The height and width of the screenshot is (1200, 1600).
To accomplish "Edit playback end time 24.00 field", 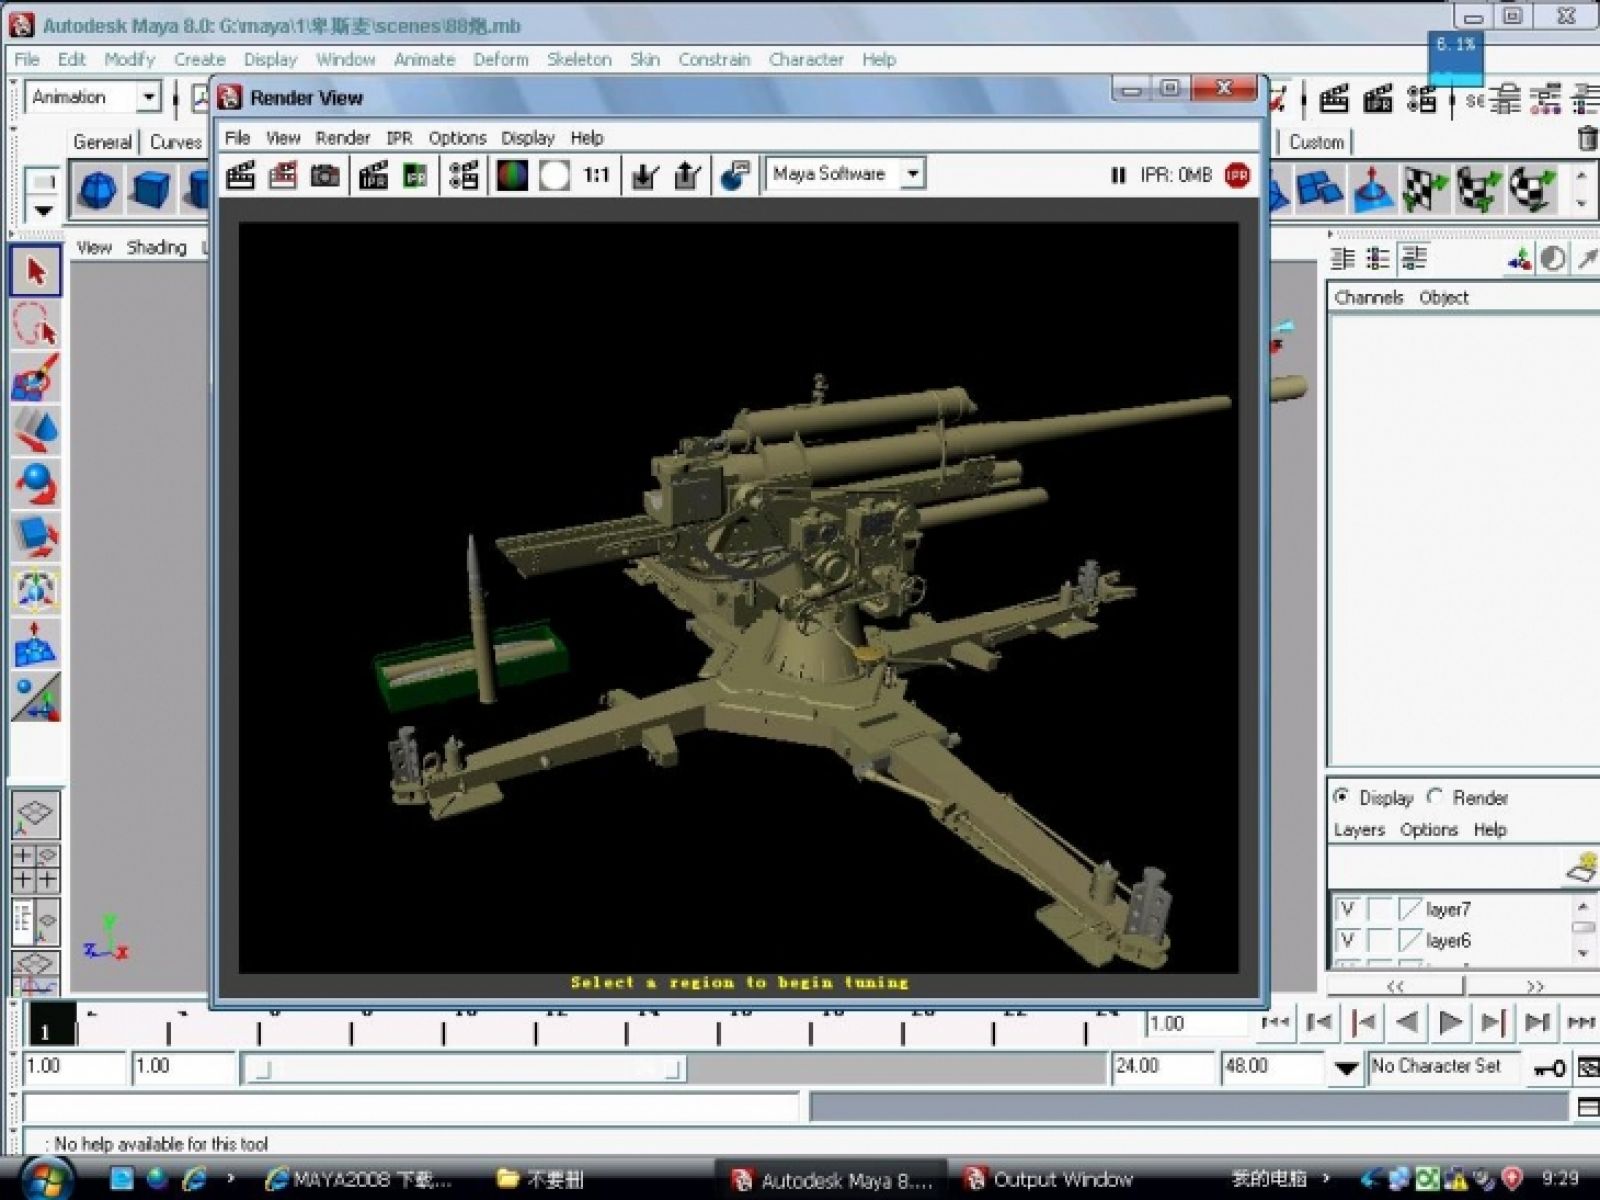I will [x=1162, y=1067].
